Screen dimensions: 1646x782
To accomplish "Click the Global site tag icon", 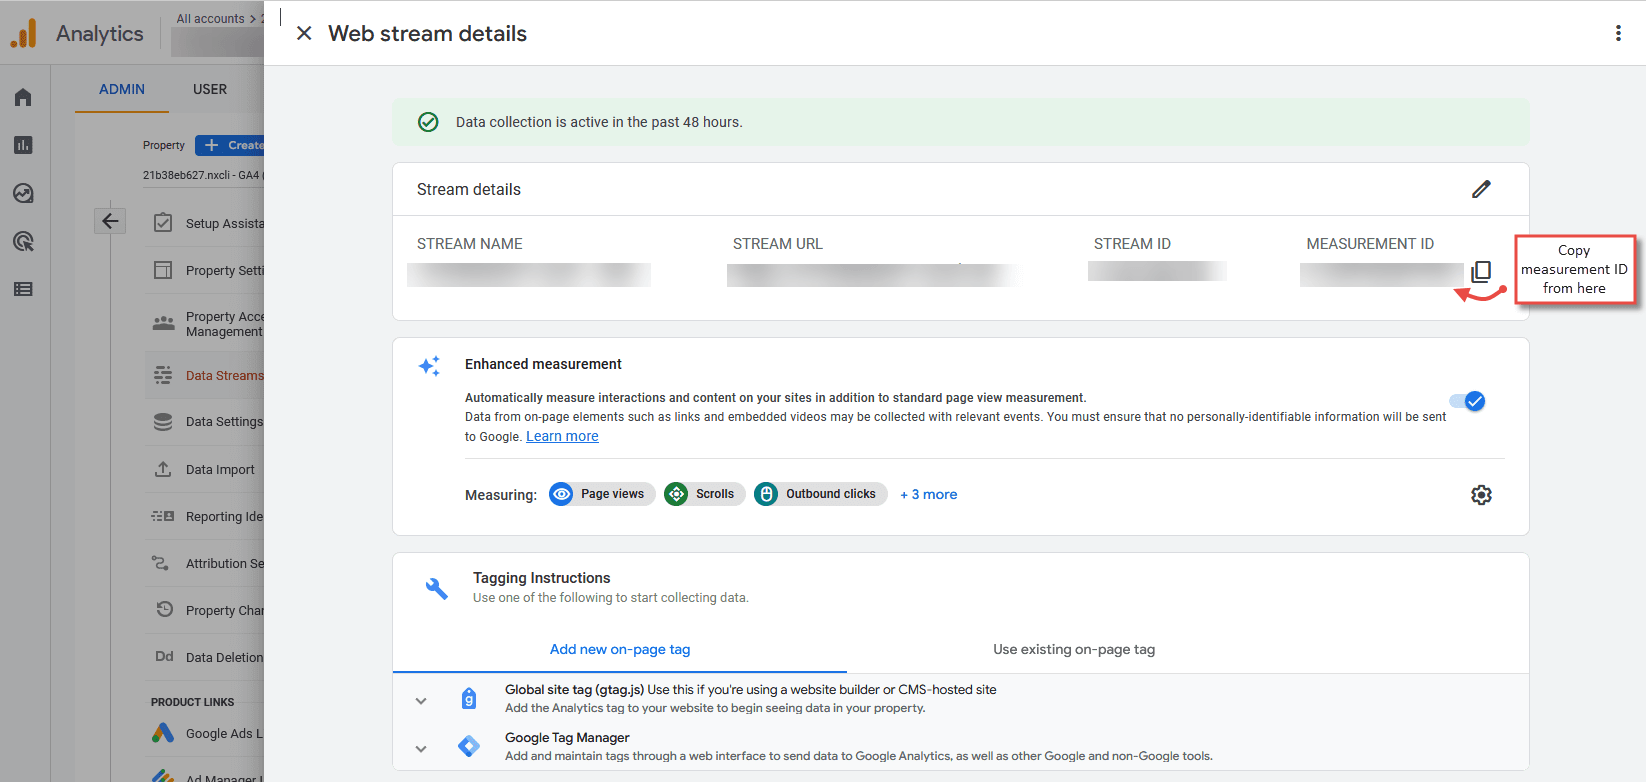I will (x=469, y=698).
